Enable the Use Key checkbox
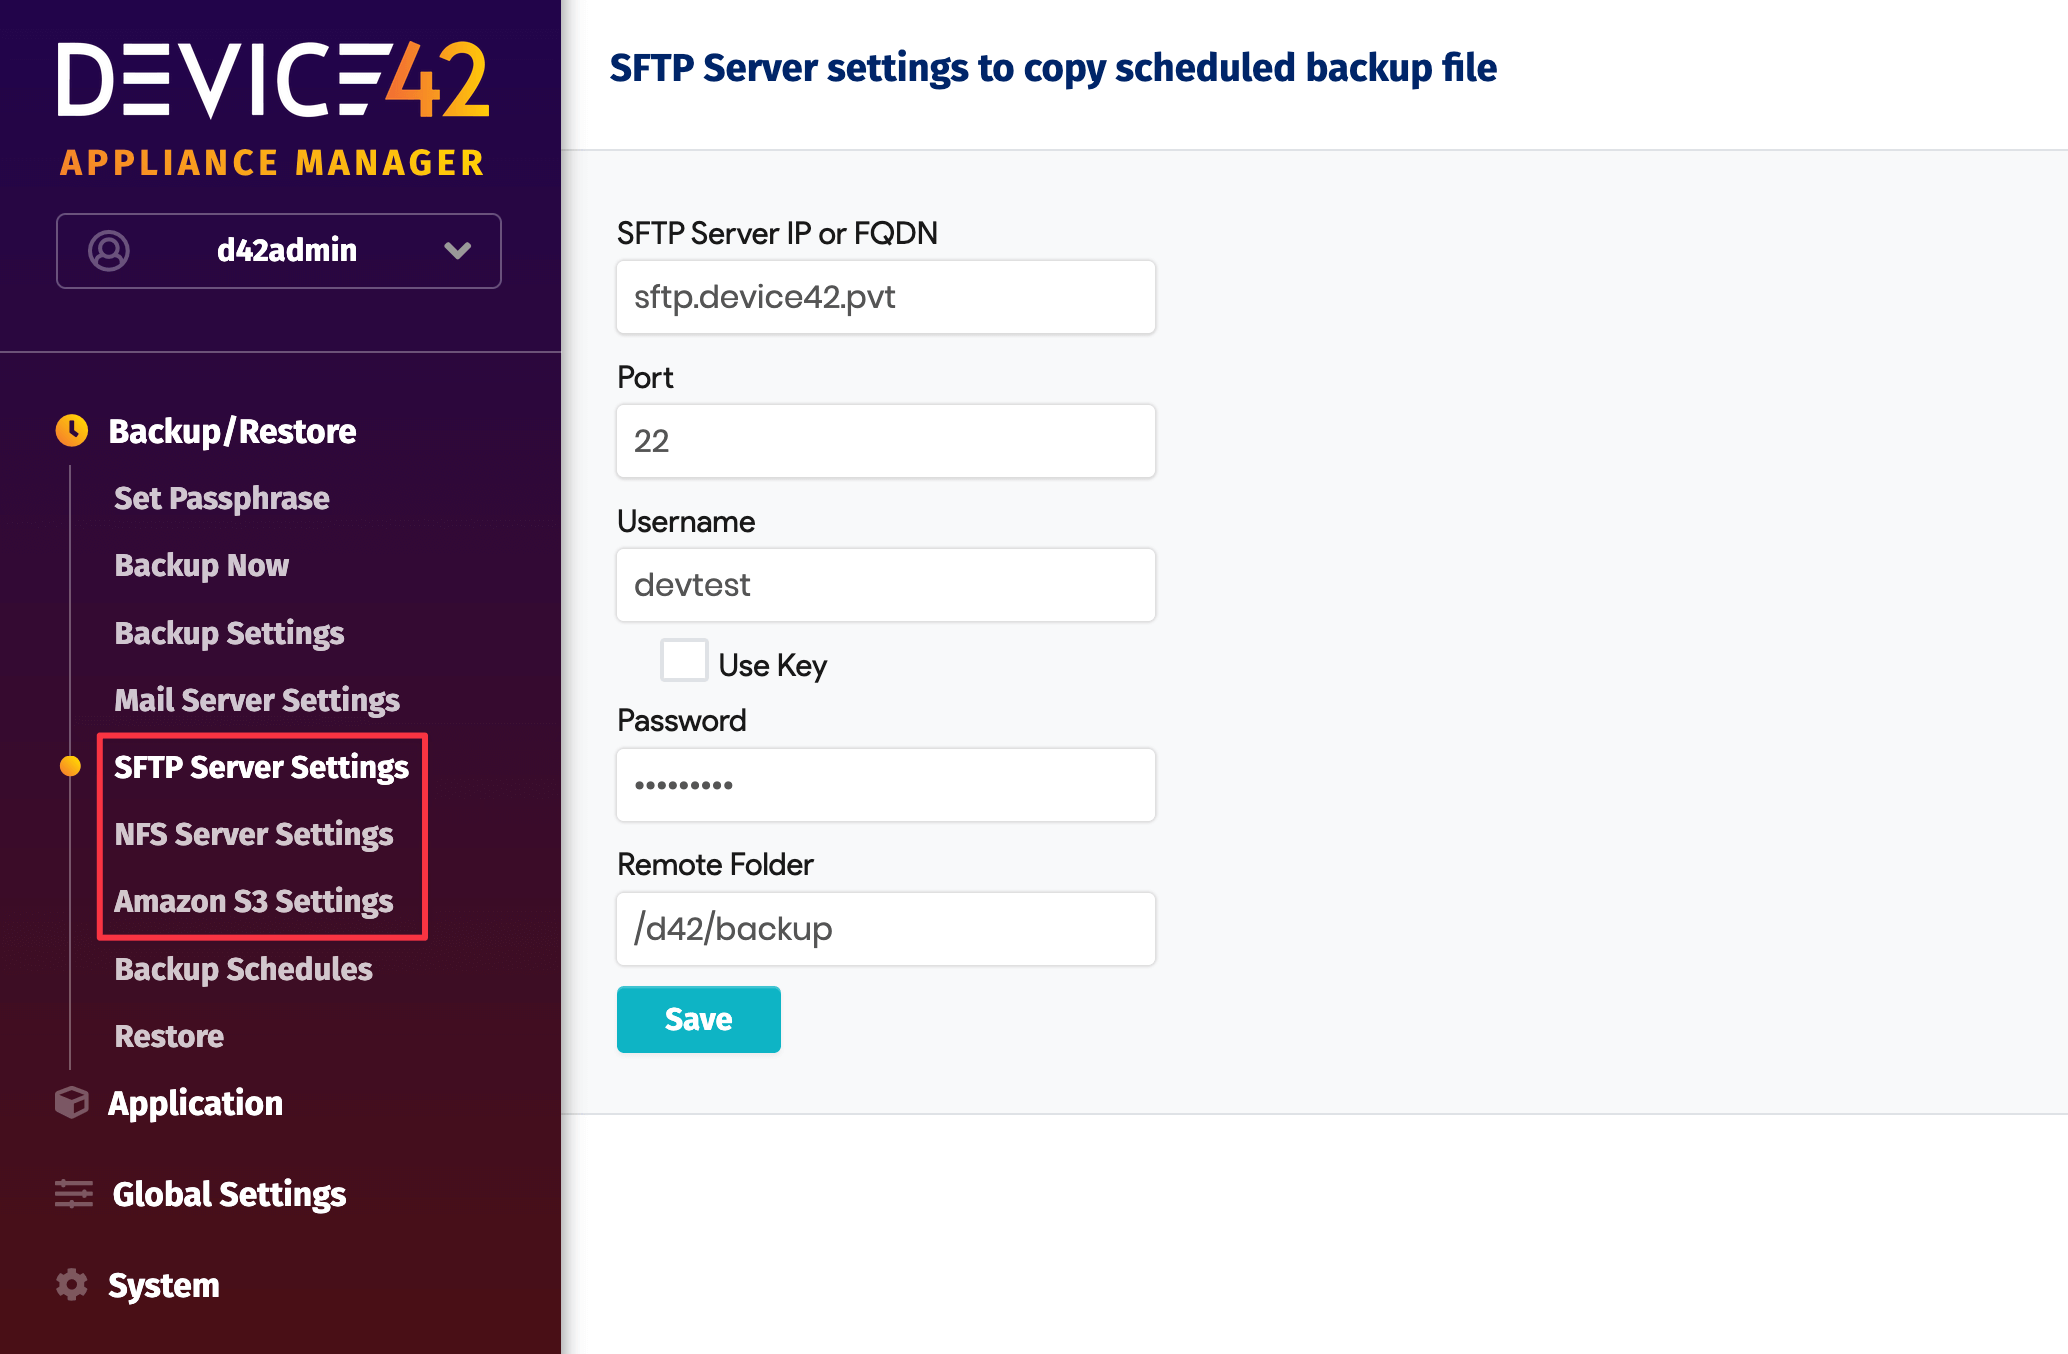Viewport: 2068px width, 1354px height. point(684,661)
